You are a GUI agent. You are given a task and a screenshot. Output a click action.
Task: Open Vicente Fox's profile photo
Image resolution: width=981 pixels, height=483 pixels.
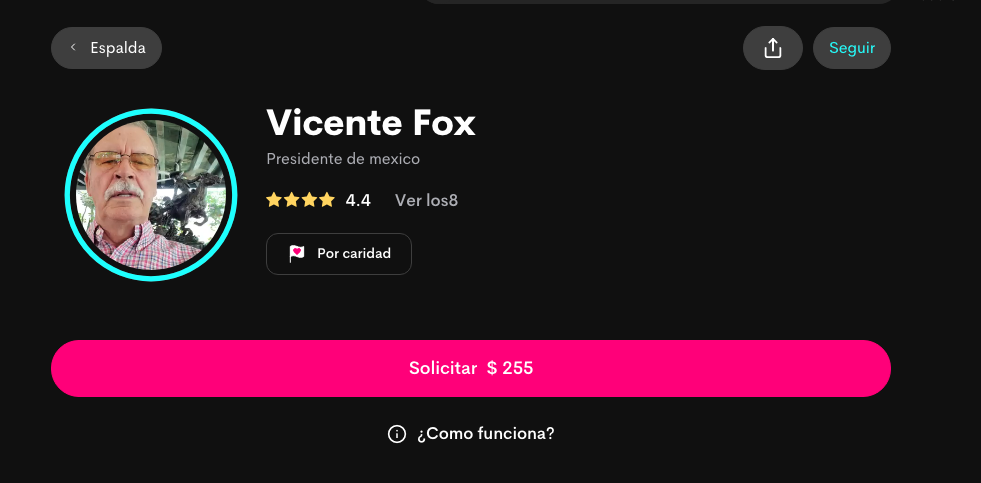coord(151,195)
